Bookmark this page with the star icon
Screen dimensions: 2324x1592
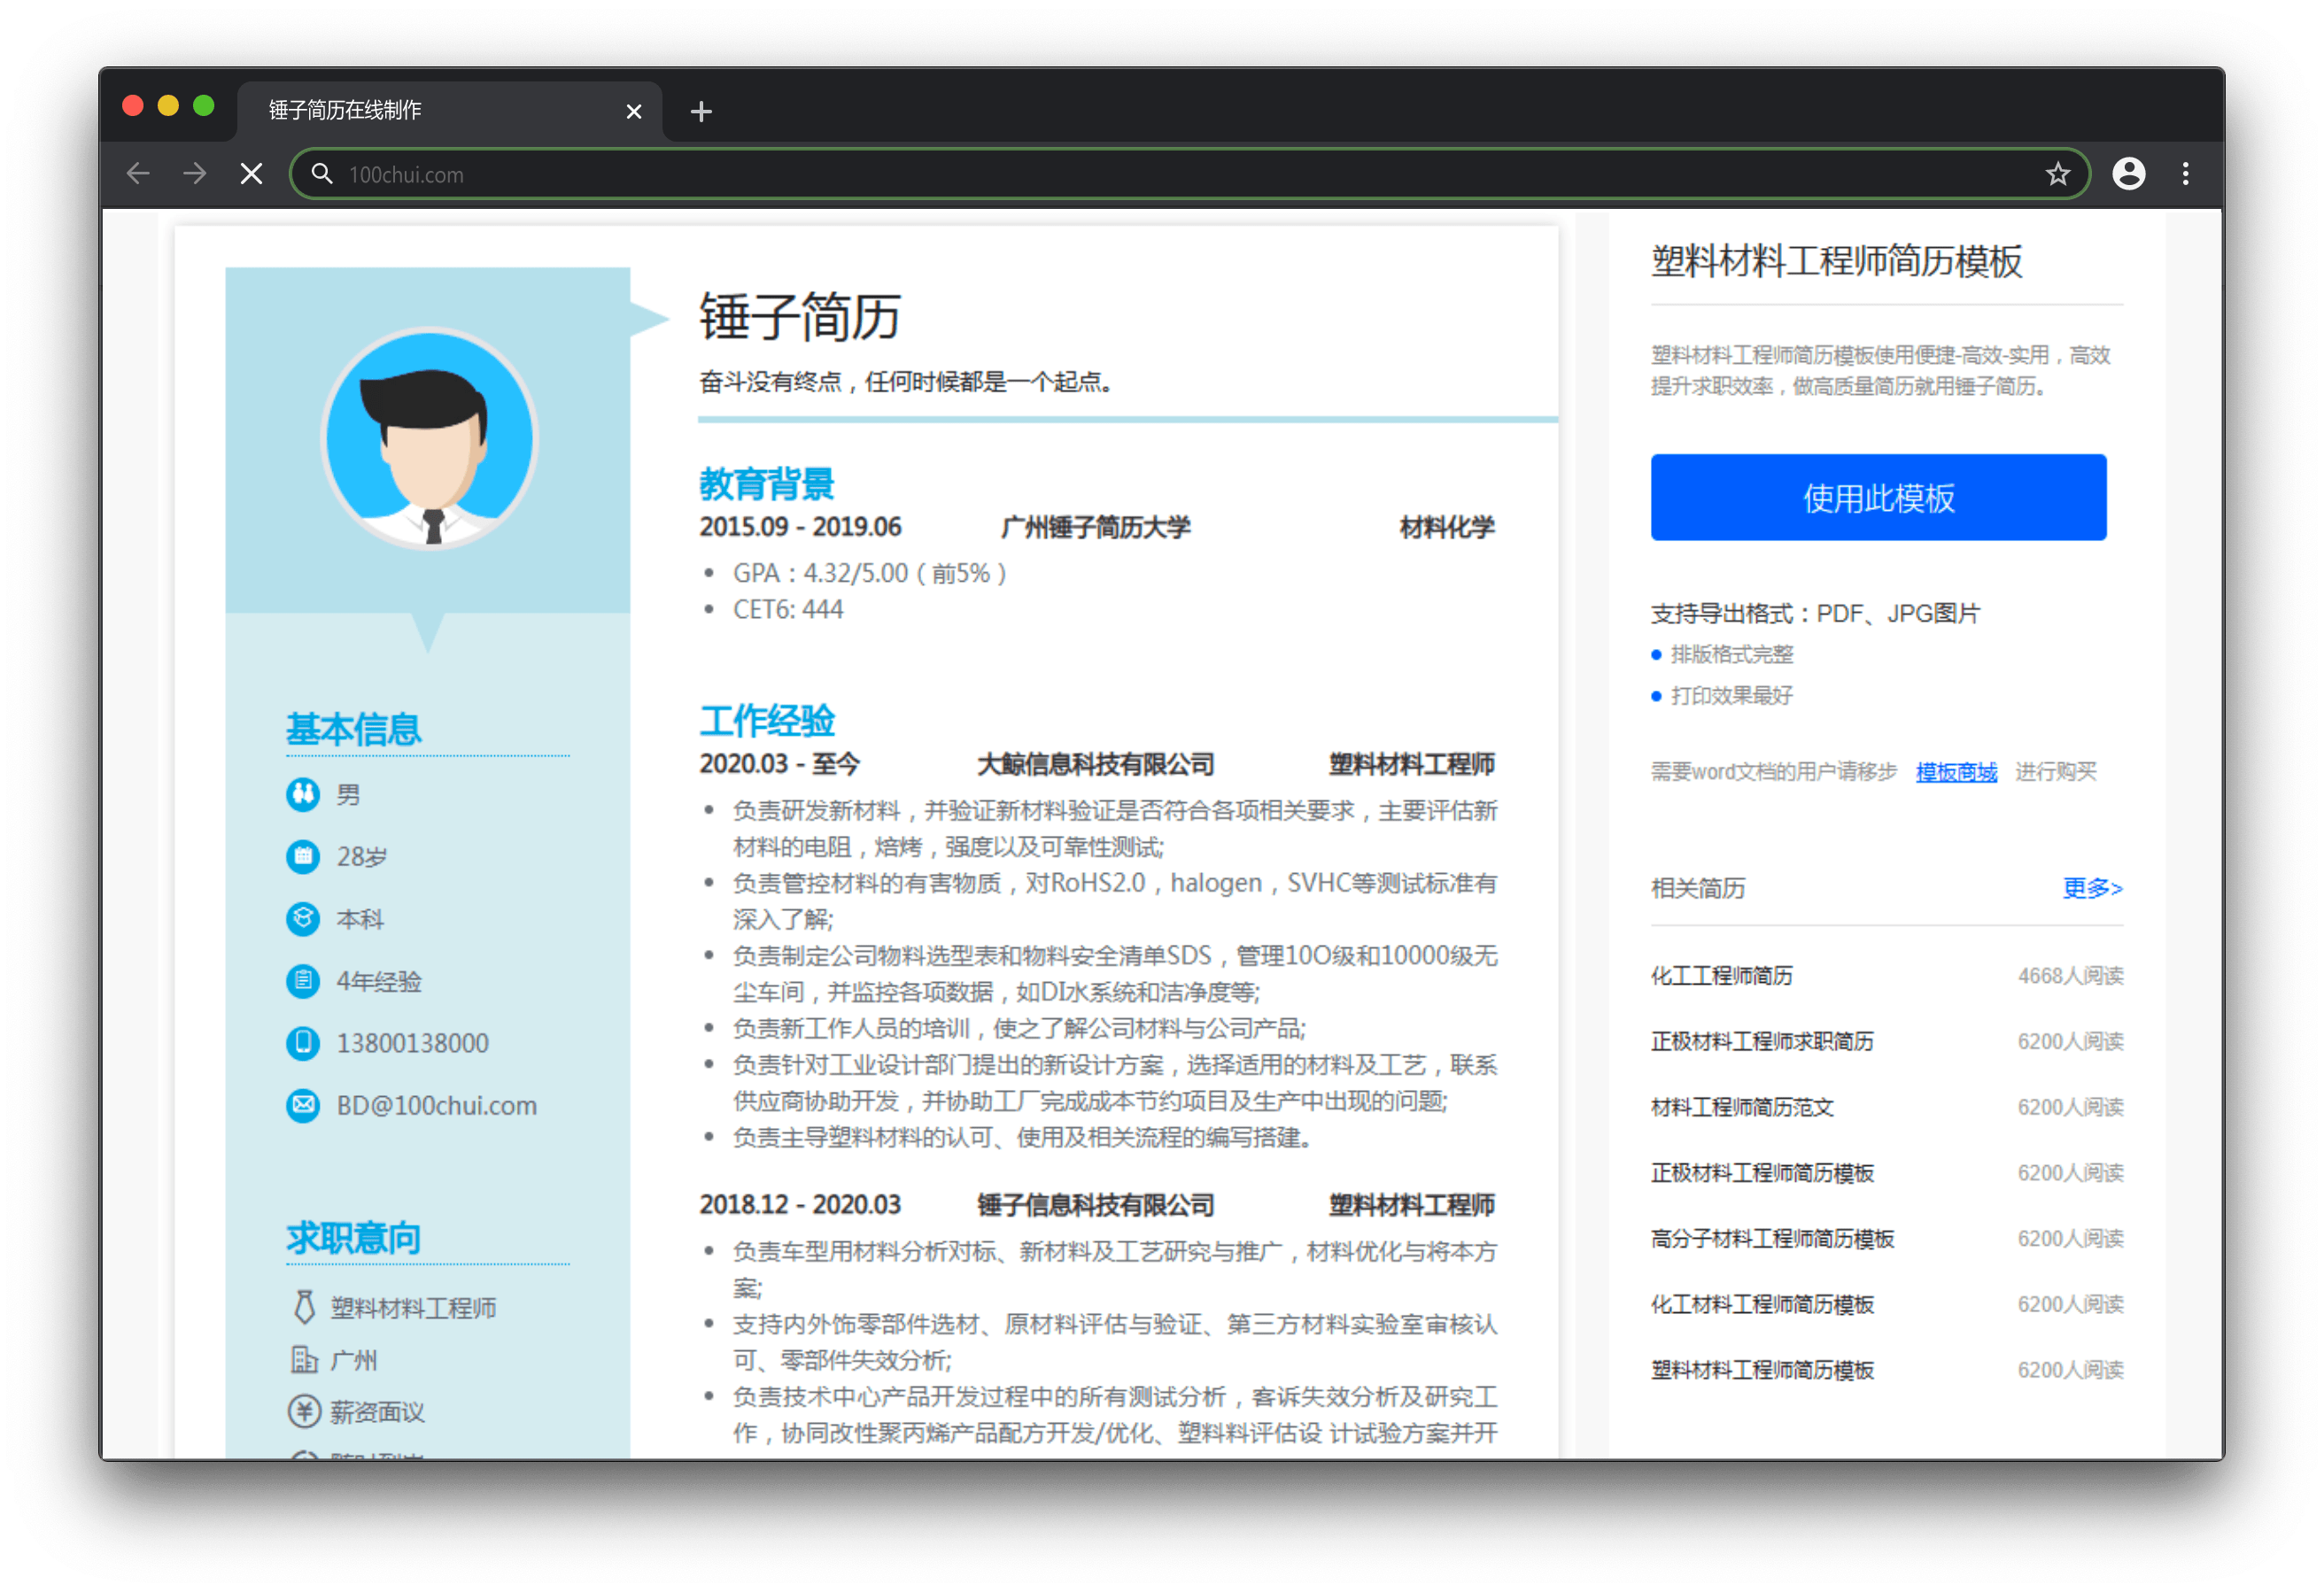pos(2057,174)
